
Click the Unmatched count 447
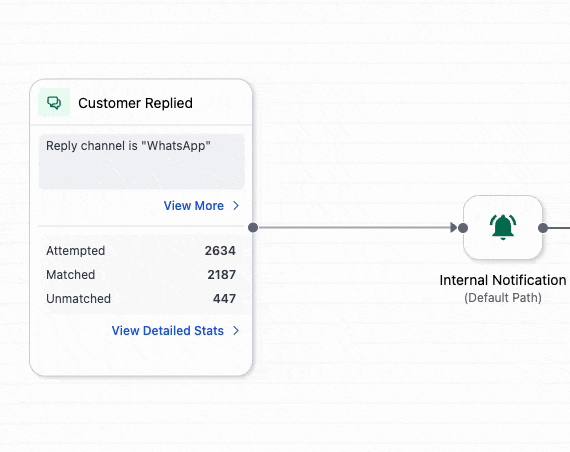224,299
